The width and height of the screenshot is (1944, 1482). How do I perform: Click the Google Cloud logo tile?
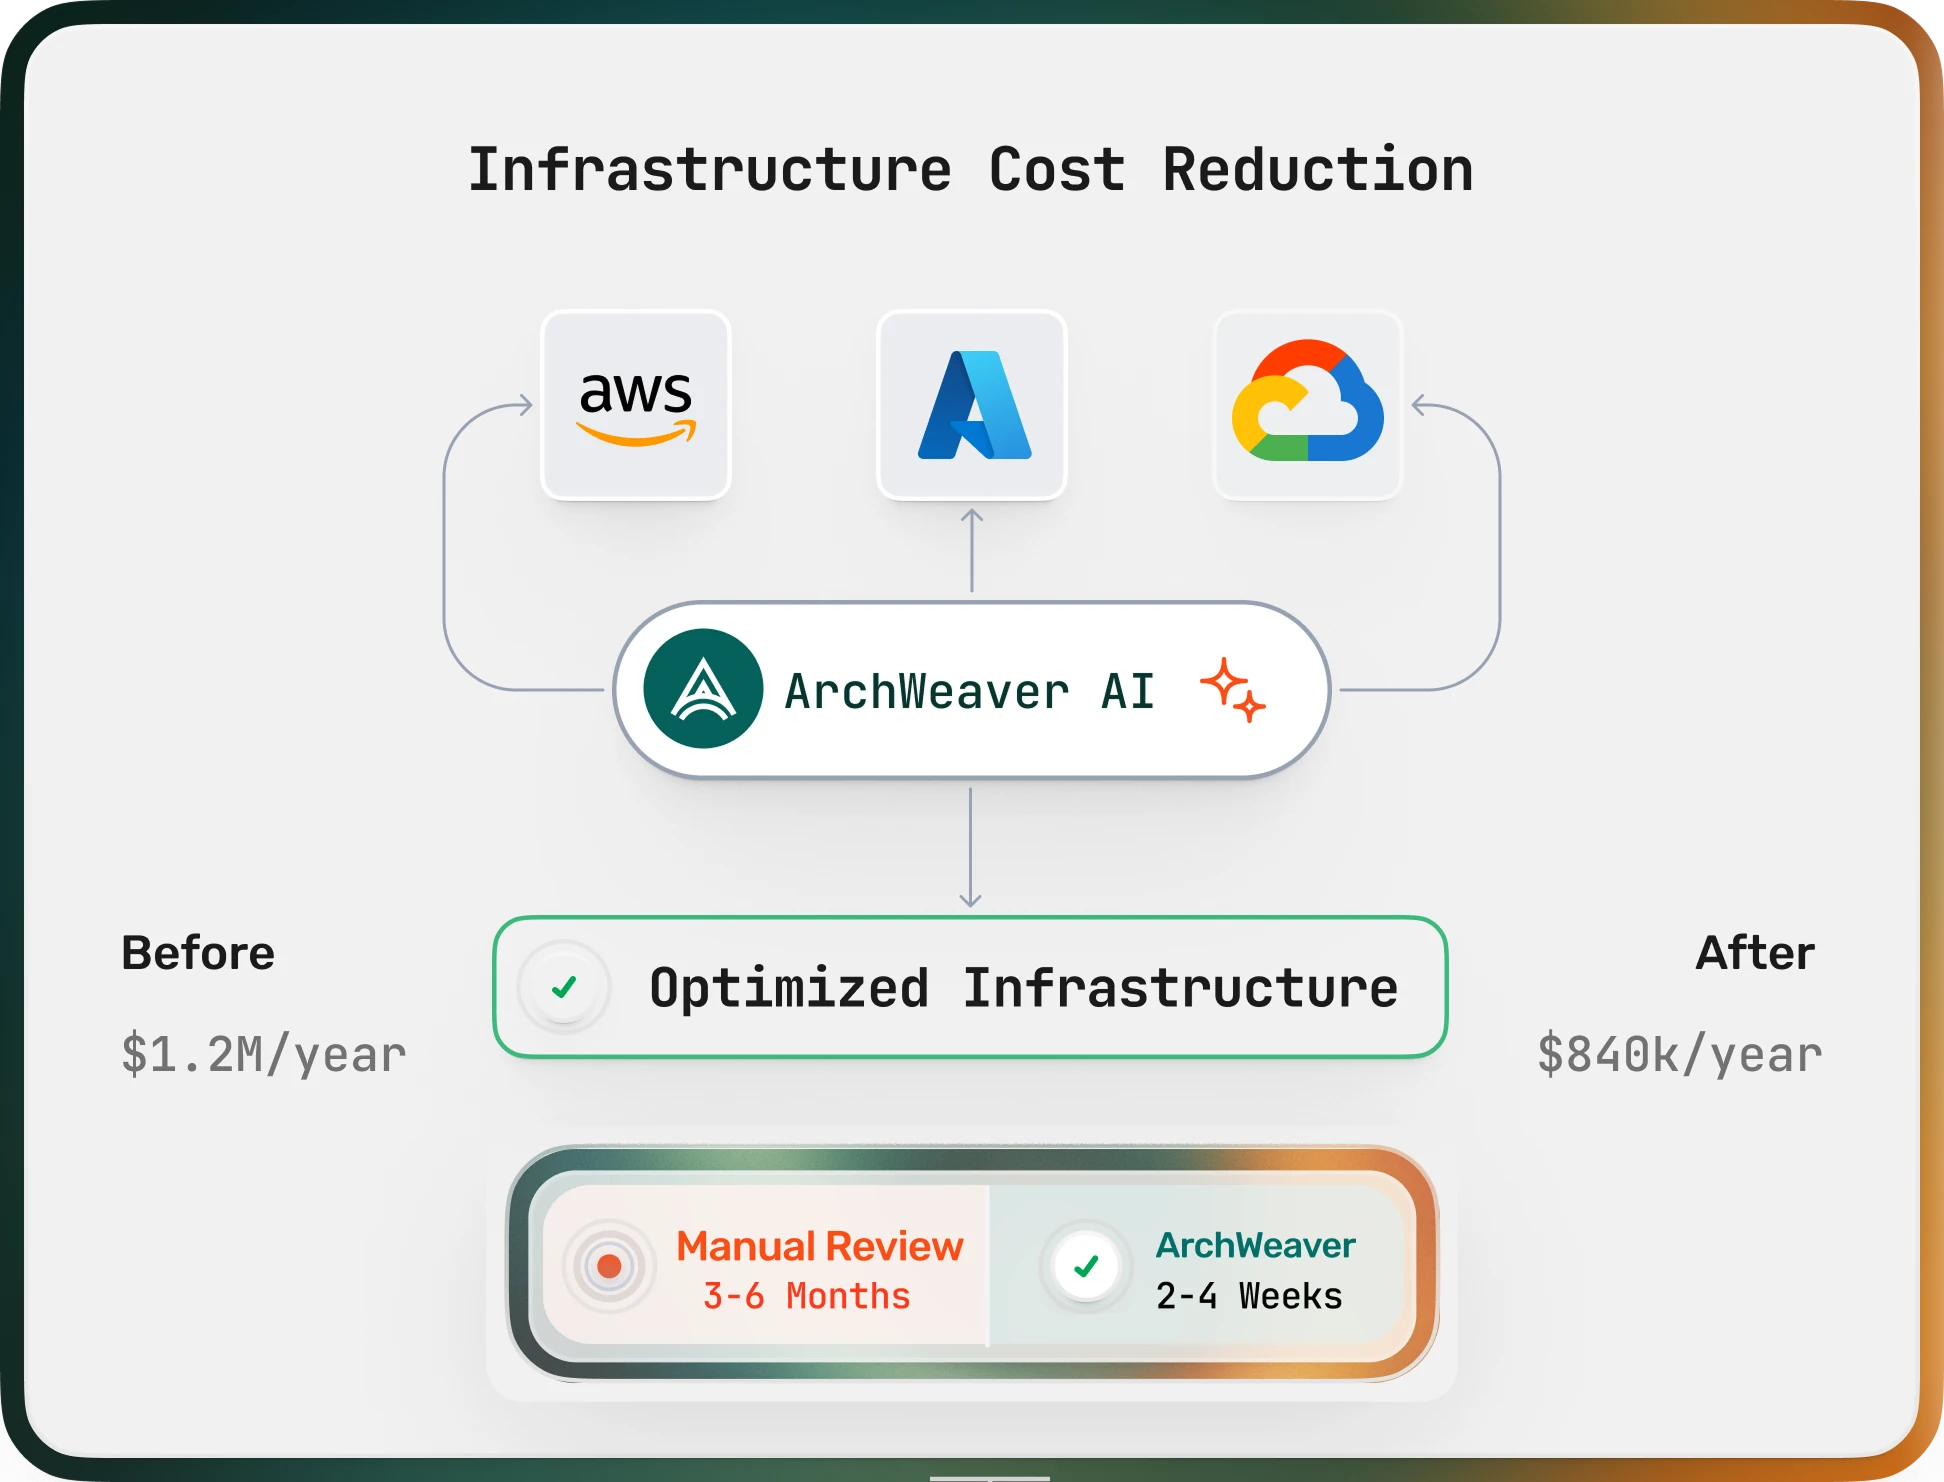1308,405
